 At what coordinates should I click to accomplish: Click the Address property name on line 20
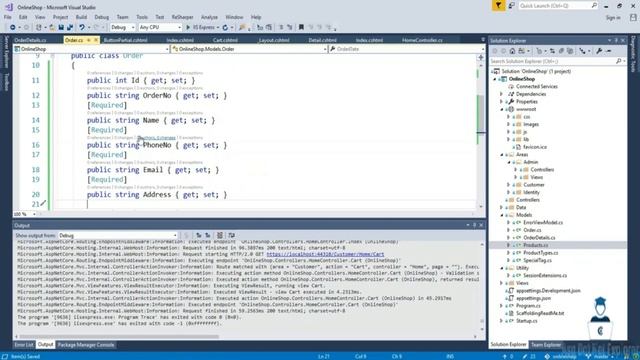point(157,195)
